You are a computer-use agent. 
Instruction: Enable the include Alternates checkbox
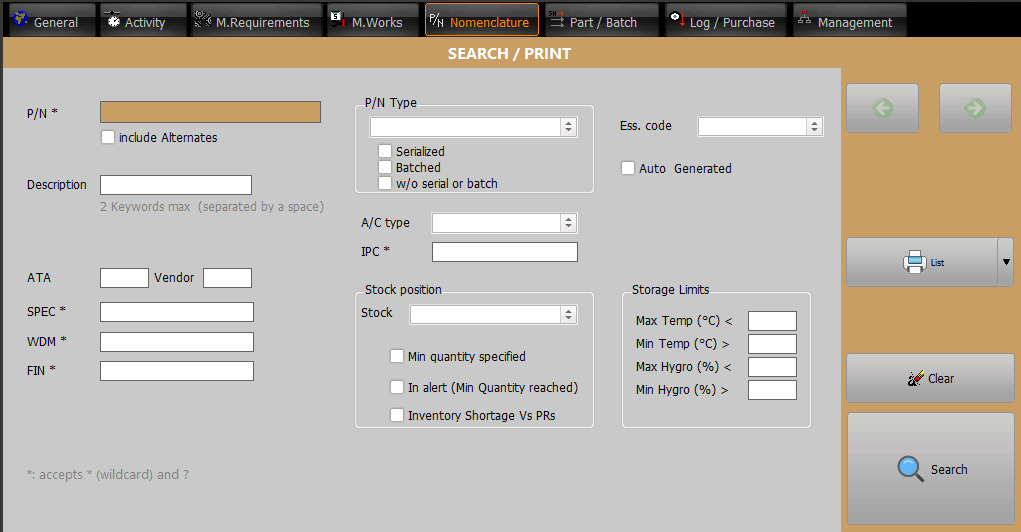click(x=108, y=137)
